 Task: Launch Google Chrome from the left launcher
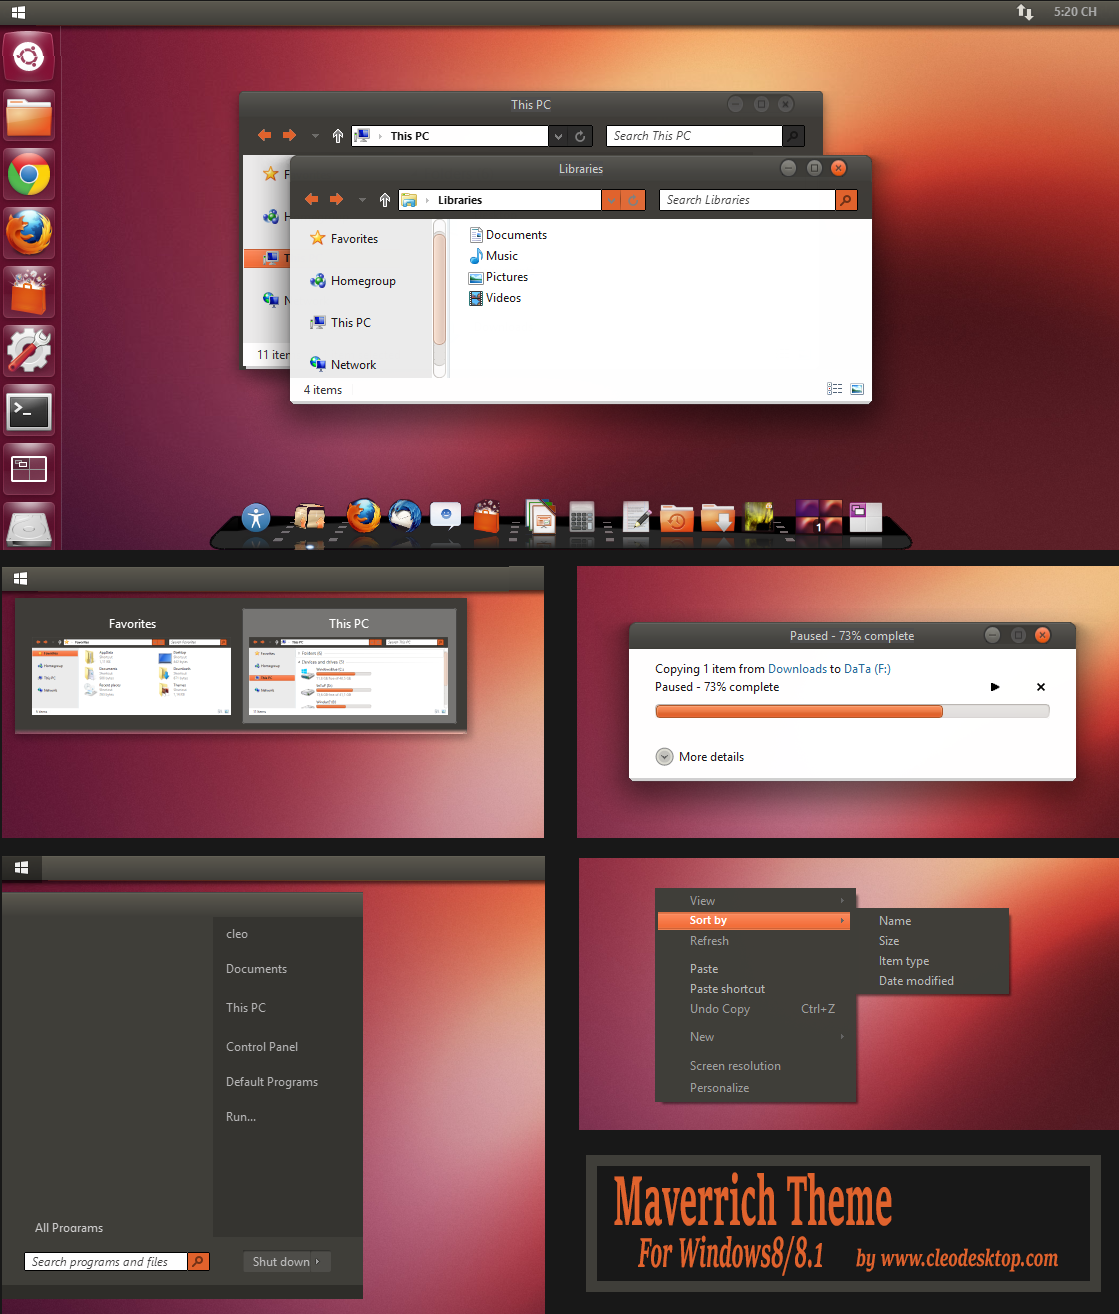point(29,175)
